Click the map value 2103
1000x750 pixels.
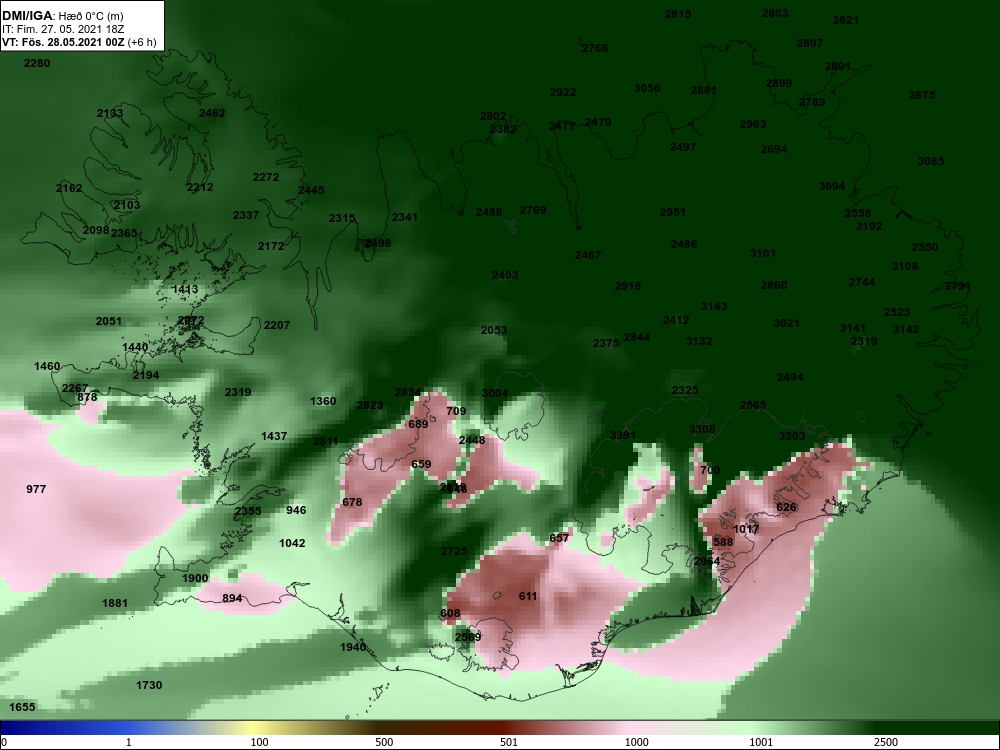127,205
